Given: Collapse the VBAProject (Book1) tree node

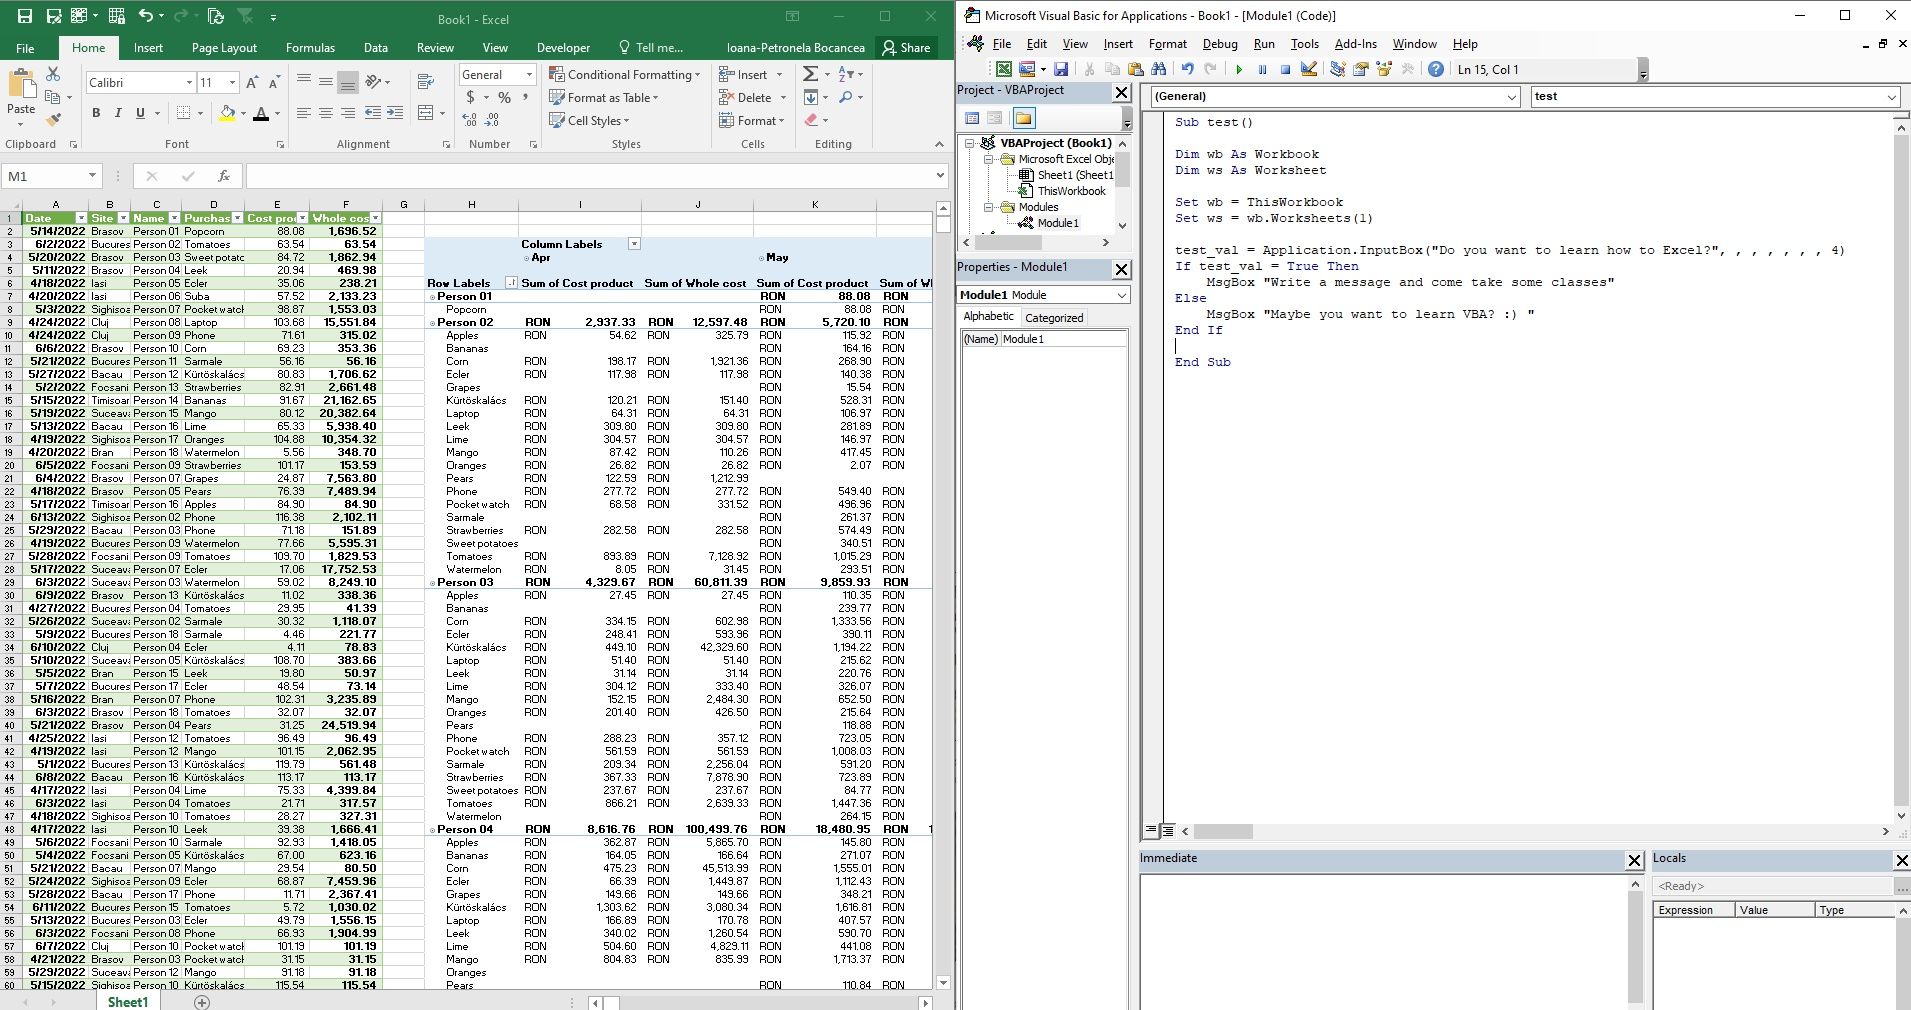Looking at the screenshot, I should (x=970, y=143).
